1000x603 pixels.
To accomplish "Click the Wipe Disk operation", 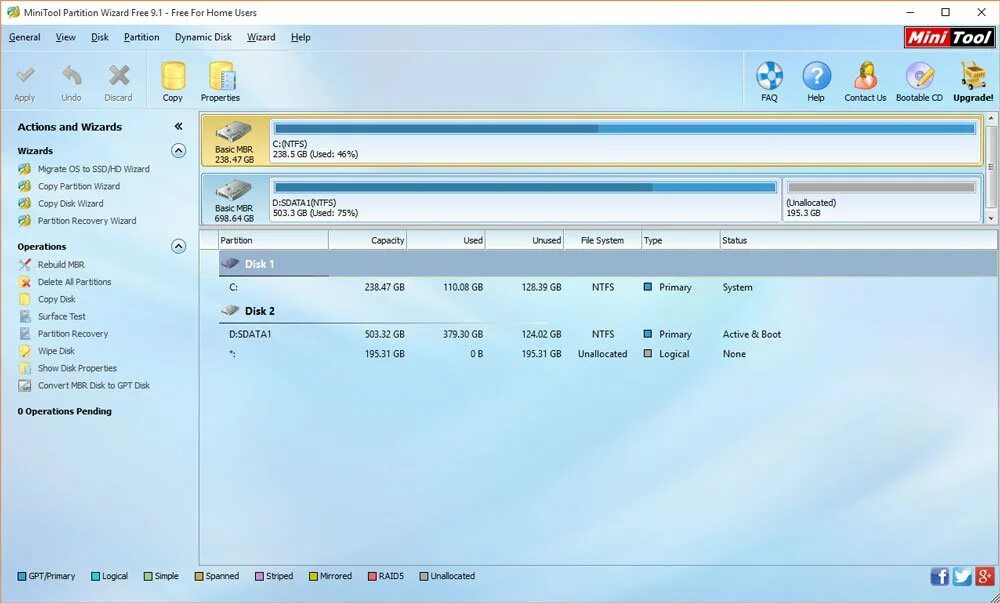I will pos(56,351).
